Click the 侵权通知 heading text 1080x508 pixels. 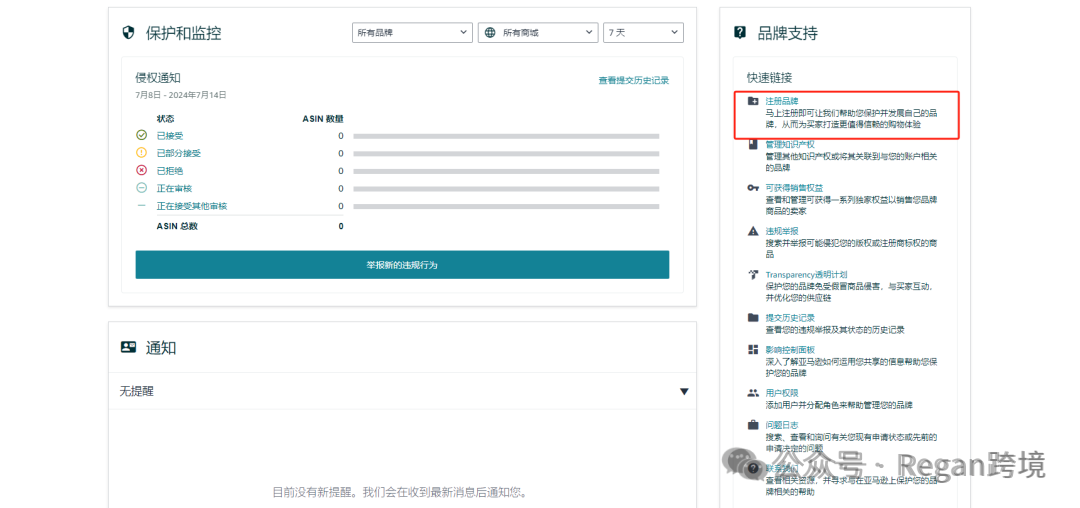point(158,78)
